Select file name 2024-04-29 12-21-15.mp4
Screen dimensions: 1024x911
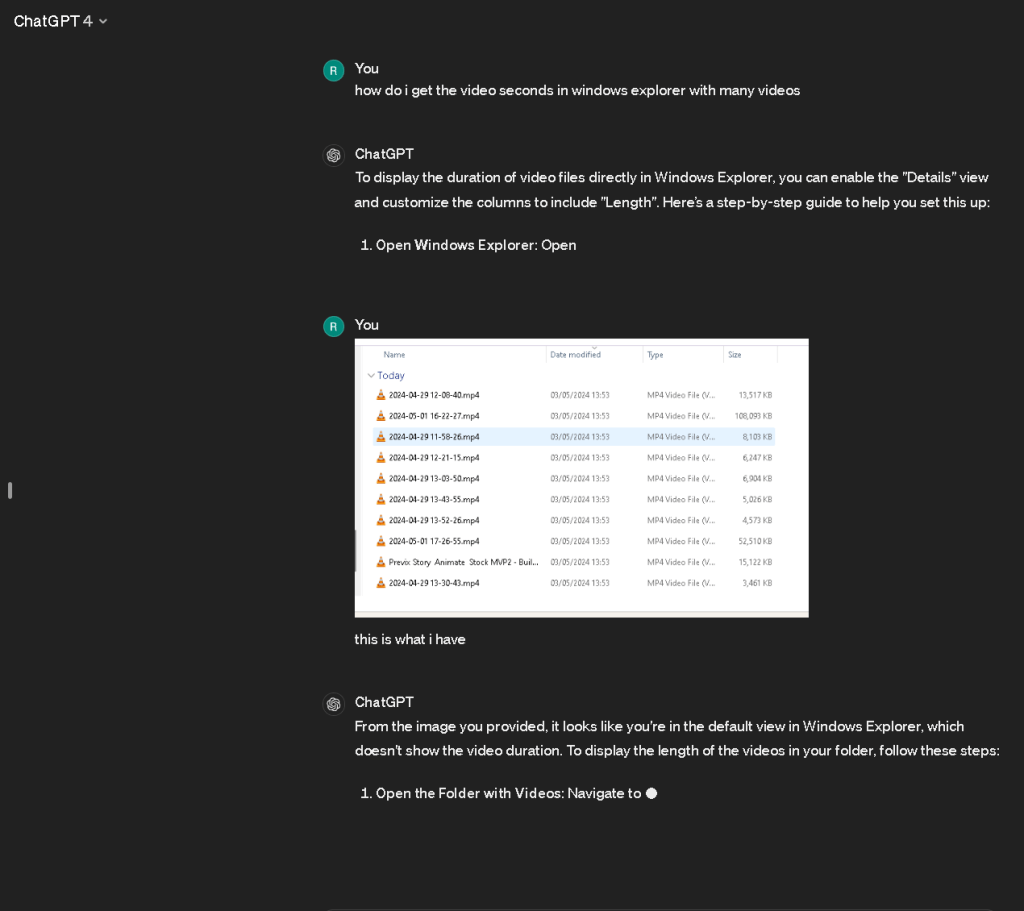point(434,458)
